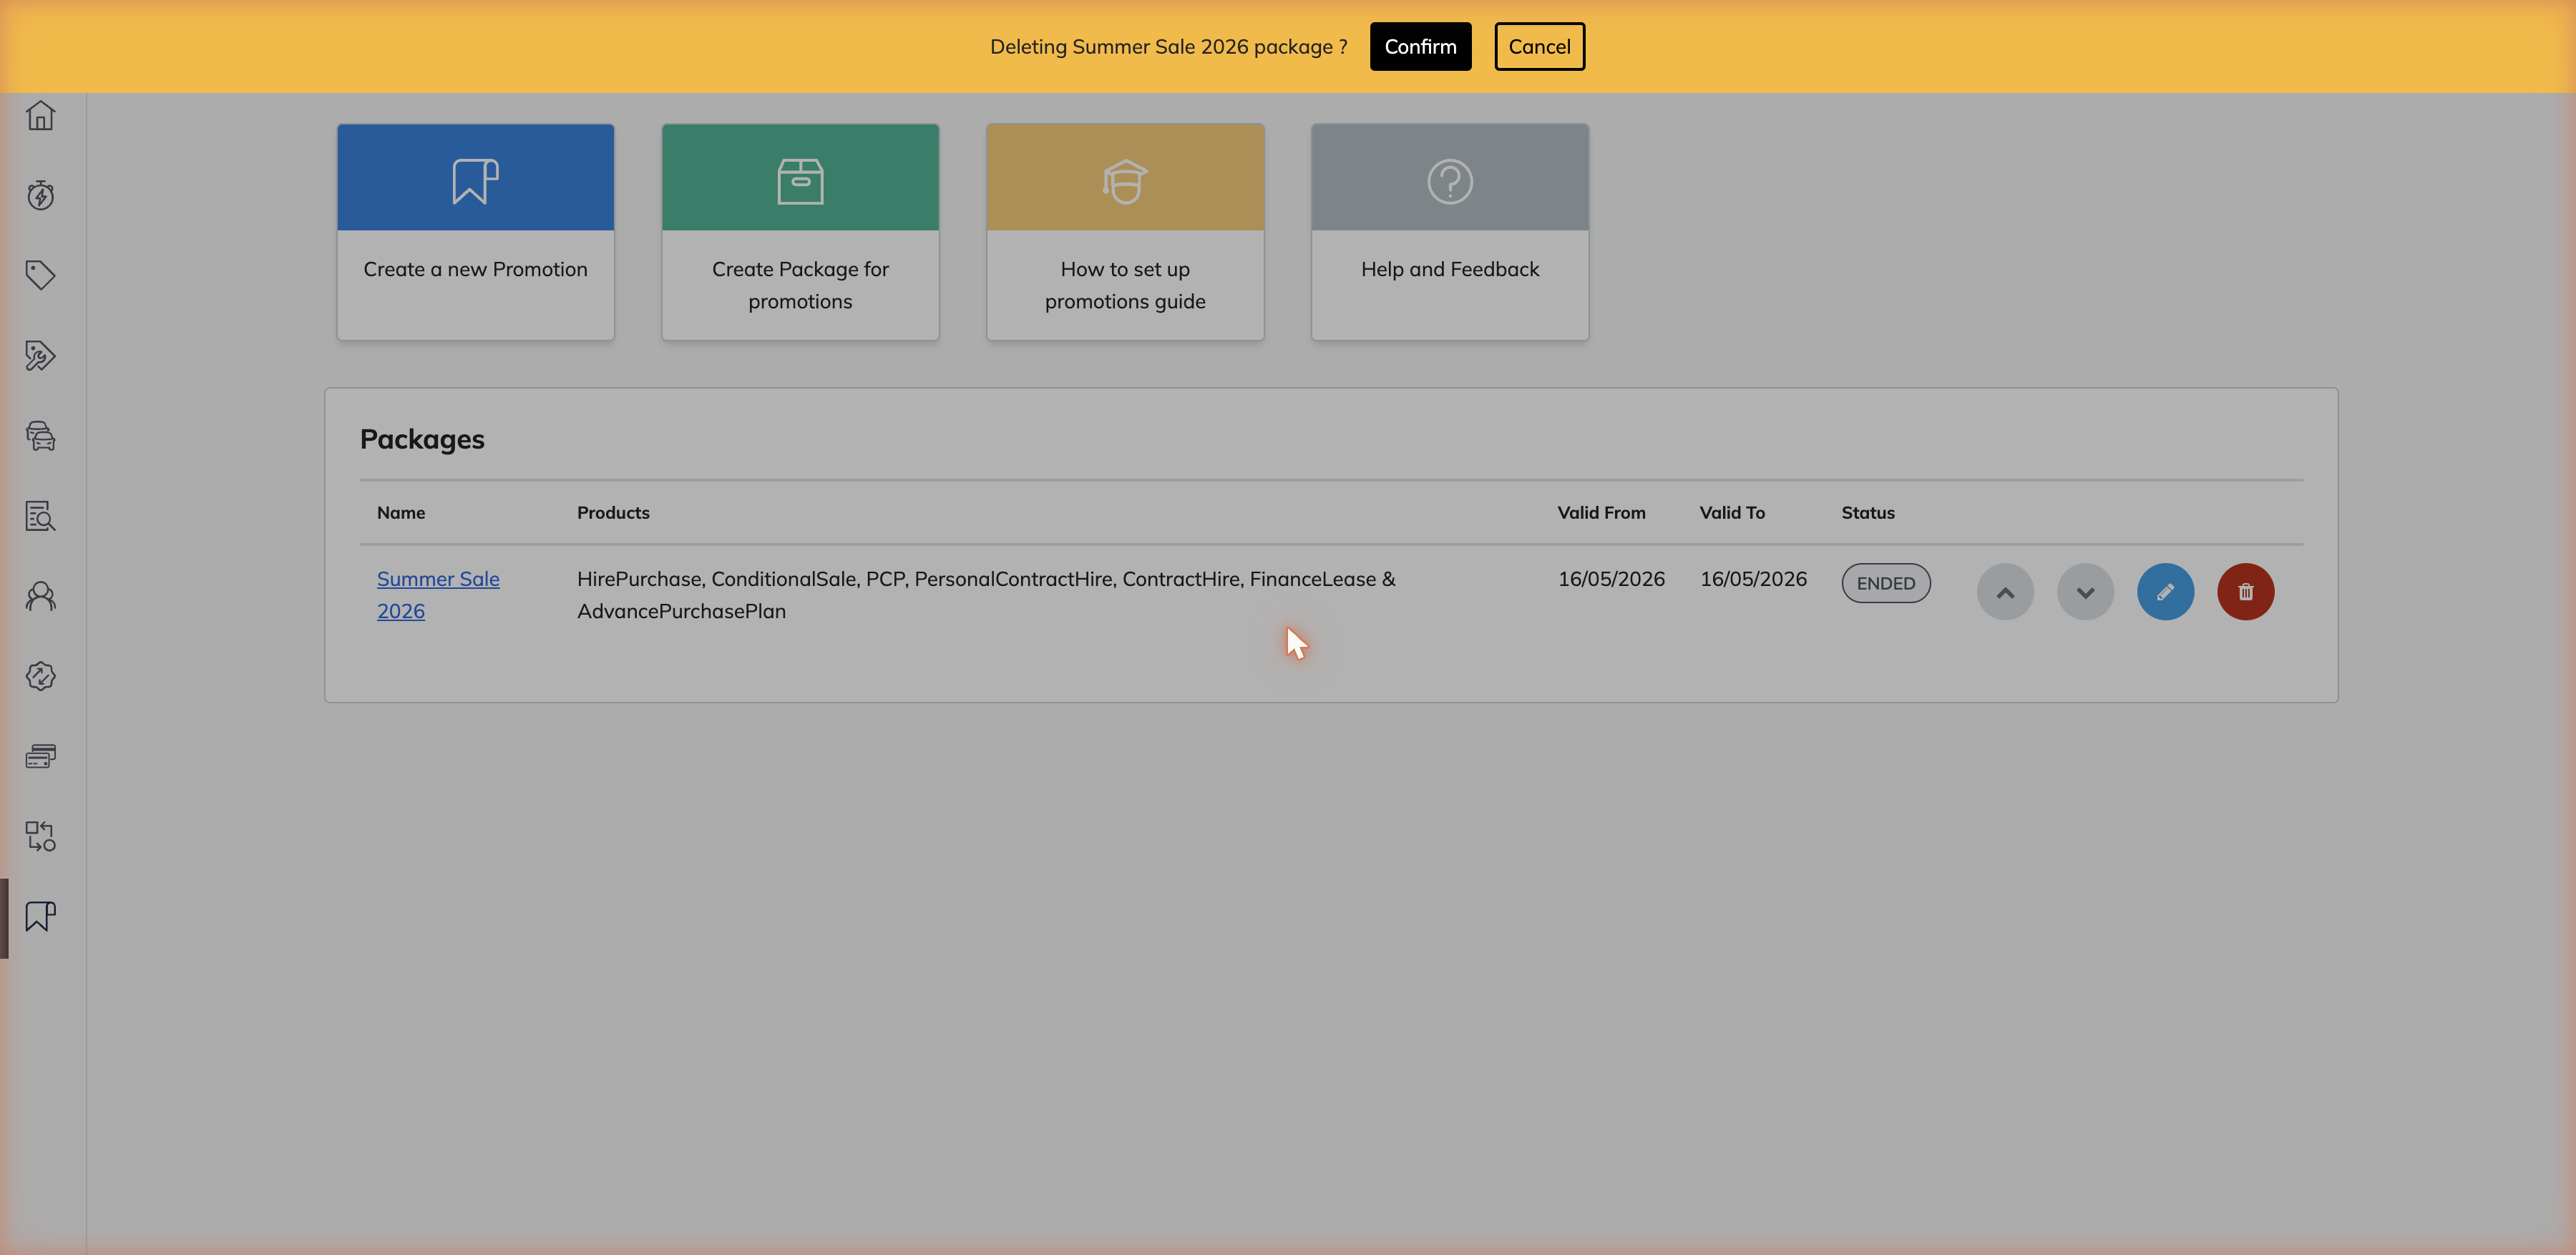Viewport: 2576px width, 1255px height.
Task: Open the document search icon in sidebar
Action: 41,516
